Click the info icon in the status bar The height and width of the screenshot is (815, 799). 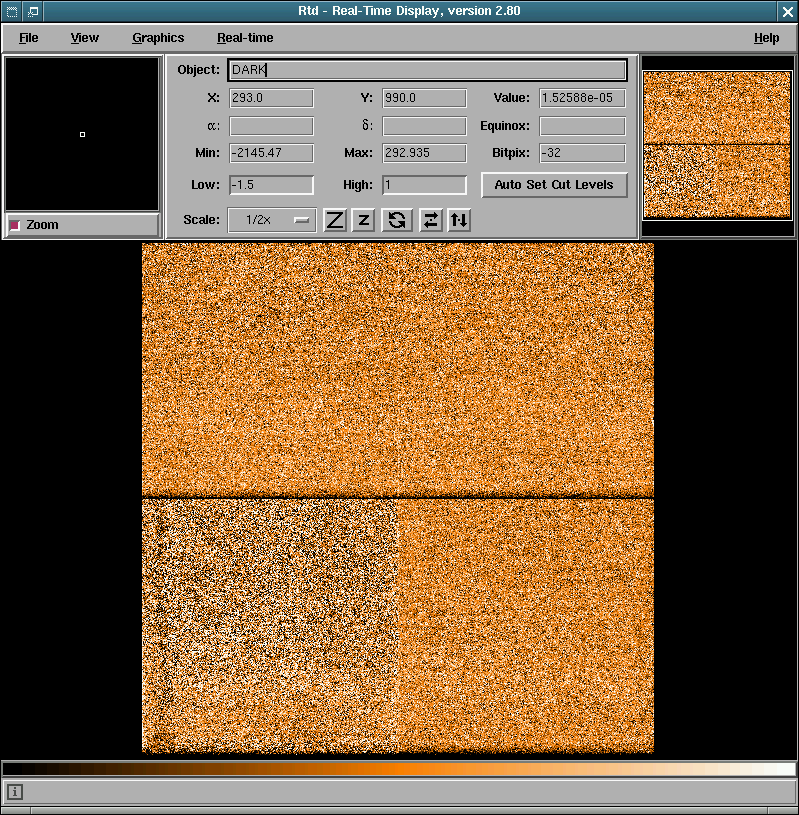(x=15, y=792)
